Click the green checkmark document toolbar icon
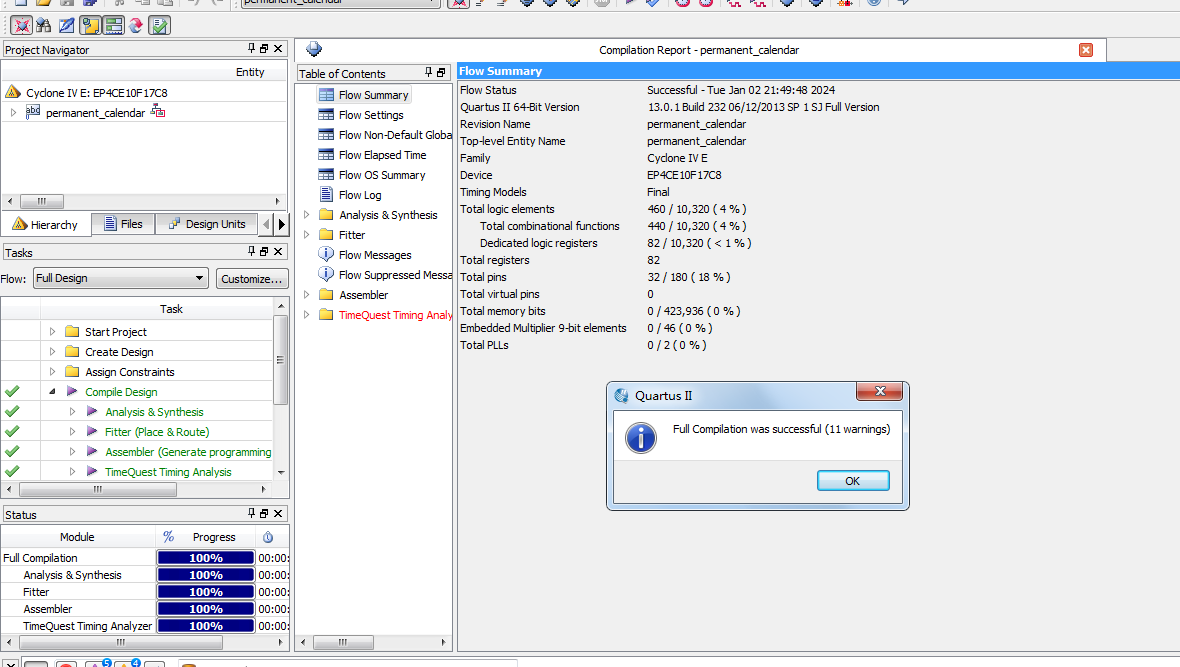 (x=160, y=26)
